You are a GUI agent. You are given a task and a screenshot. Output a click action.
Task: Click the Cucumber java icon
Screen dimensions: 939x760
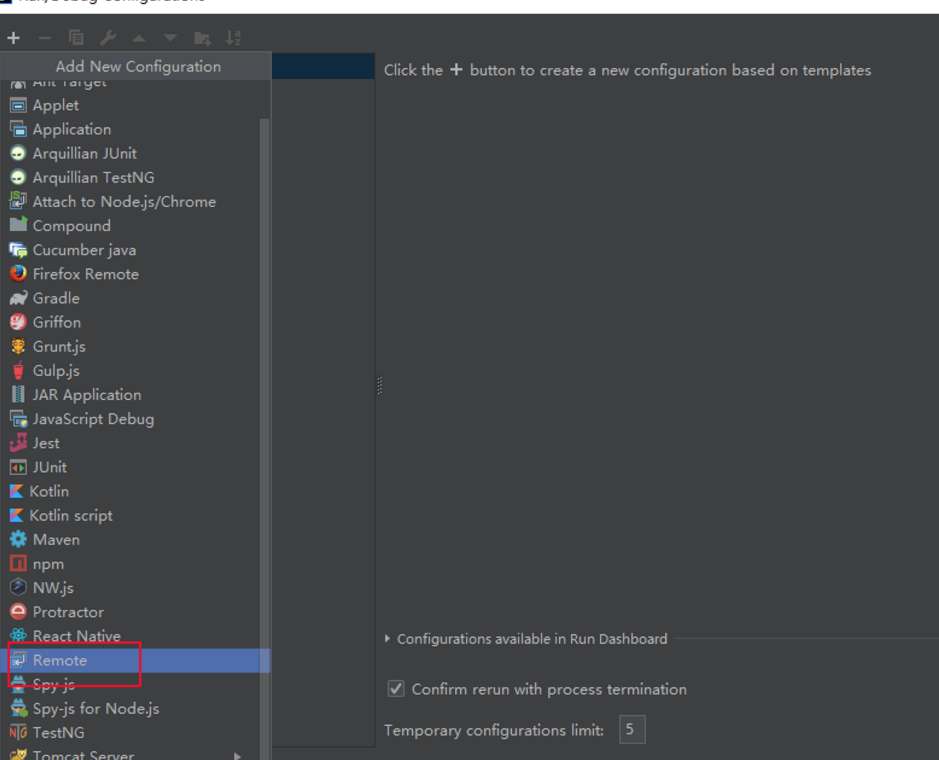19,250
